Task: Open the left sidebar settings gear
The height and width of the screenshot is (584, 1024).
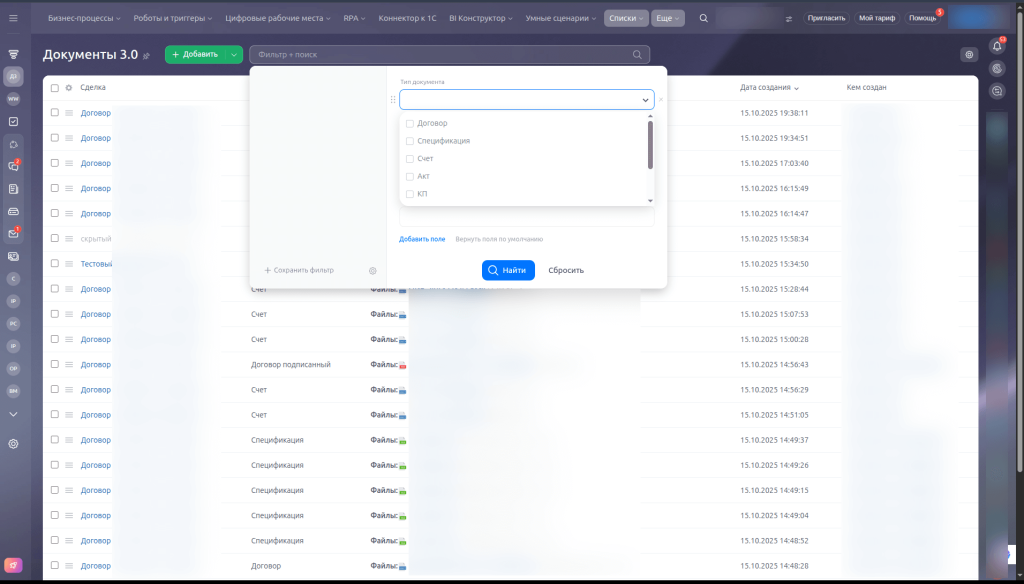Action: pos(13,443)
